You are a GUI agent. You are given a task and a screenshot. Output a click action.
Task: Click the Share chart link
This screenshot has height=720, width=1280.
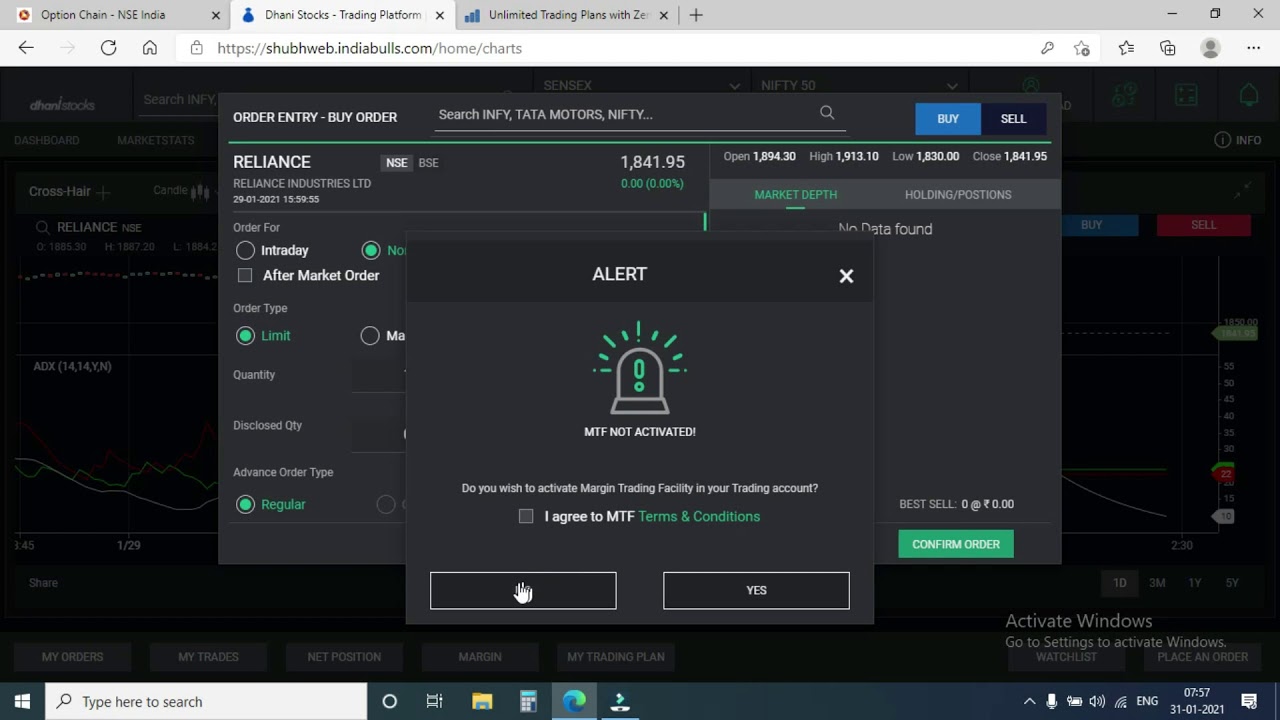(x=43, y=583)
